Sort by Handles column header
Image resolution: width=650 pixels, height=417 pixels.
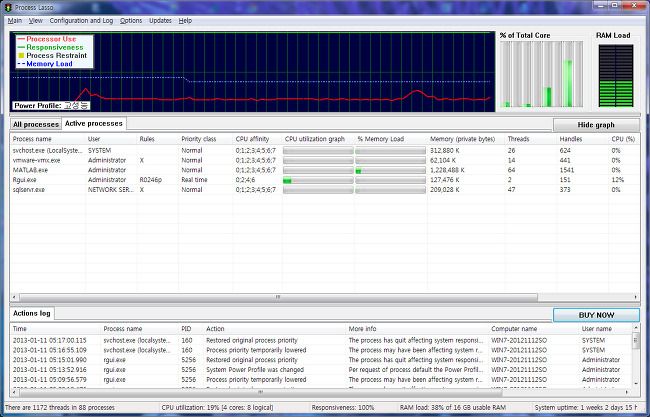click(x=583, y=139)
